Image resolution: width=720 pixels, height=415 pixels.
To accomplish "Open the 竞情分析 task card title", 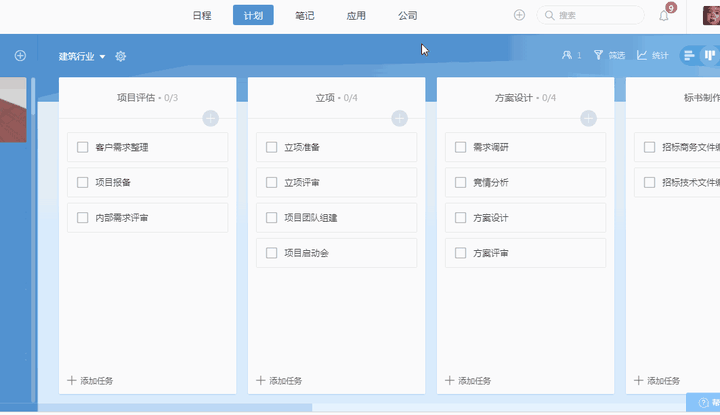I will pyautogui.click(x=491, y=182).
